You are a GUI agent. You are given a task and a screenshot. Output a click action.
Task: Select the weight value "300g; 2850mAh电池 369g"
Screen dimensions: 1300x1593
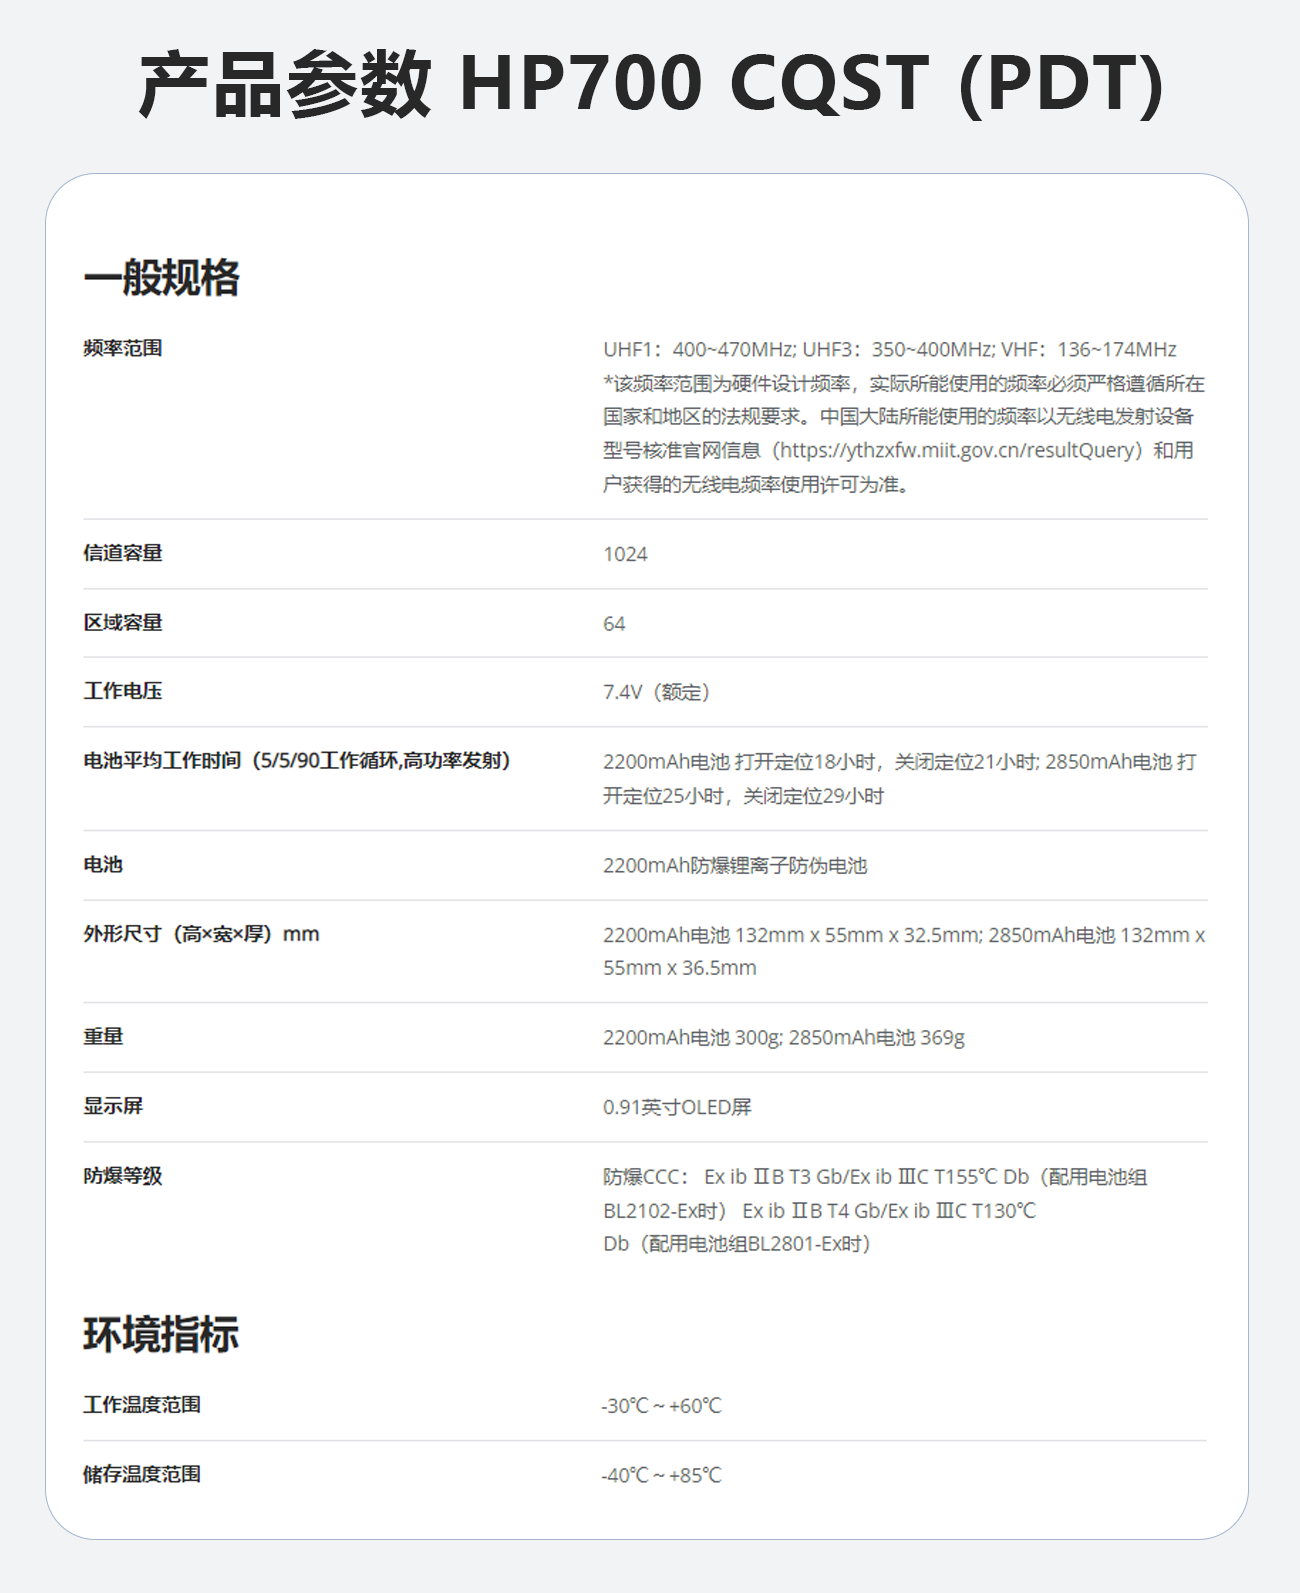[784, 1038]
